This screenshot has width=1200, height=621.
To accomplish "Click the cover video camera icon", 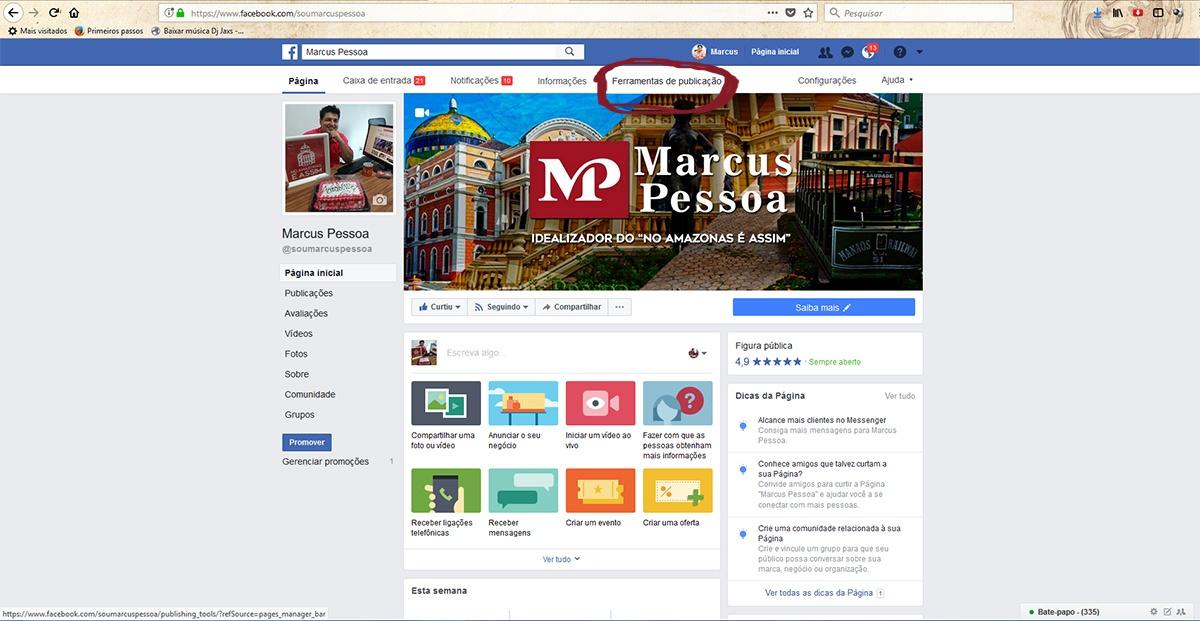I will (422, 112).
